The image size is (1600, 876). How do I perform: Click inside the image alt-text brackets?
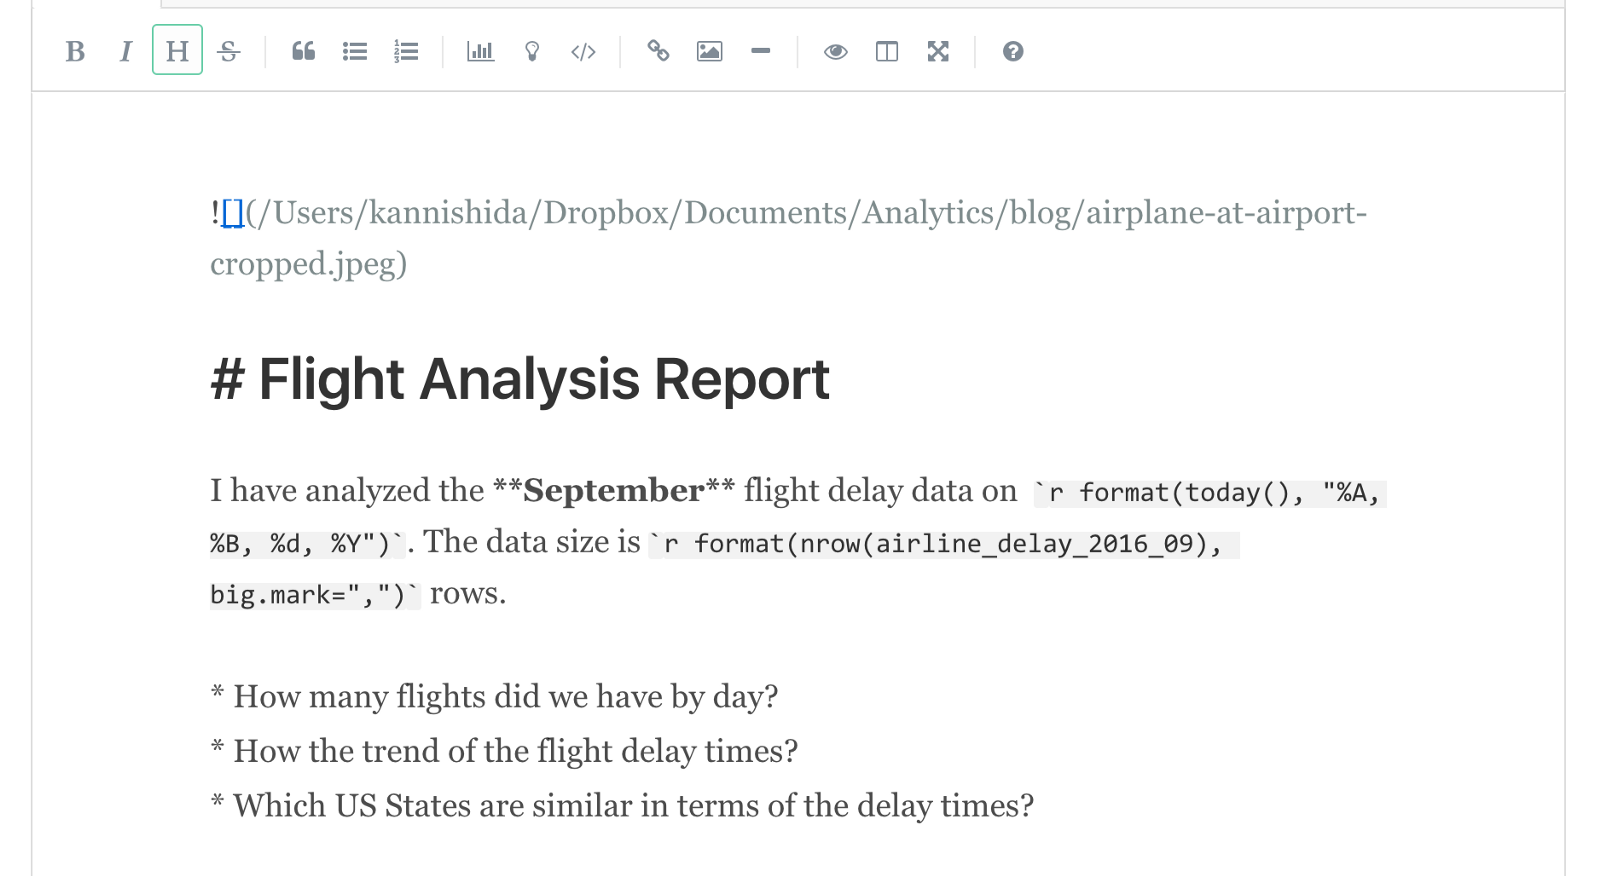click(x=233, y=213)
